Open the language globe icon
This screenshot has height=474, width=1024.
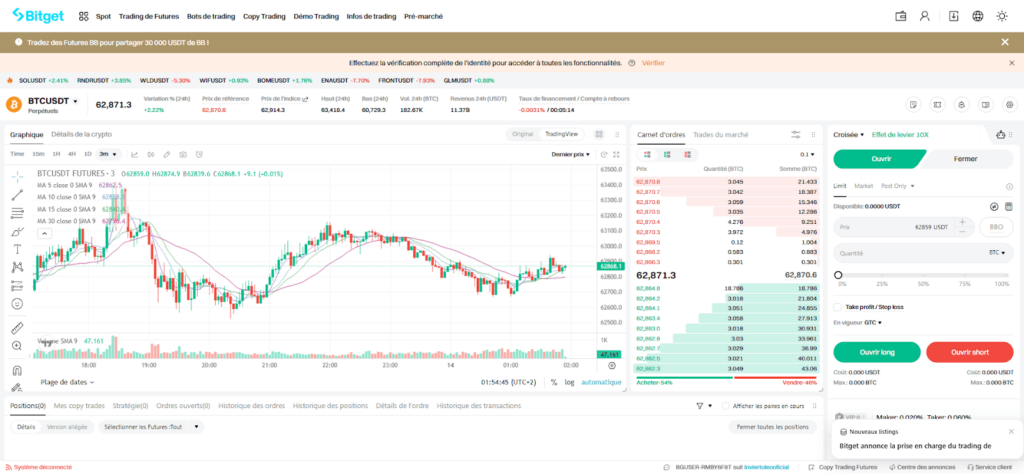tap(976, 16)
